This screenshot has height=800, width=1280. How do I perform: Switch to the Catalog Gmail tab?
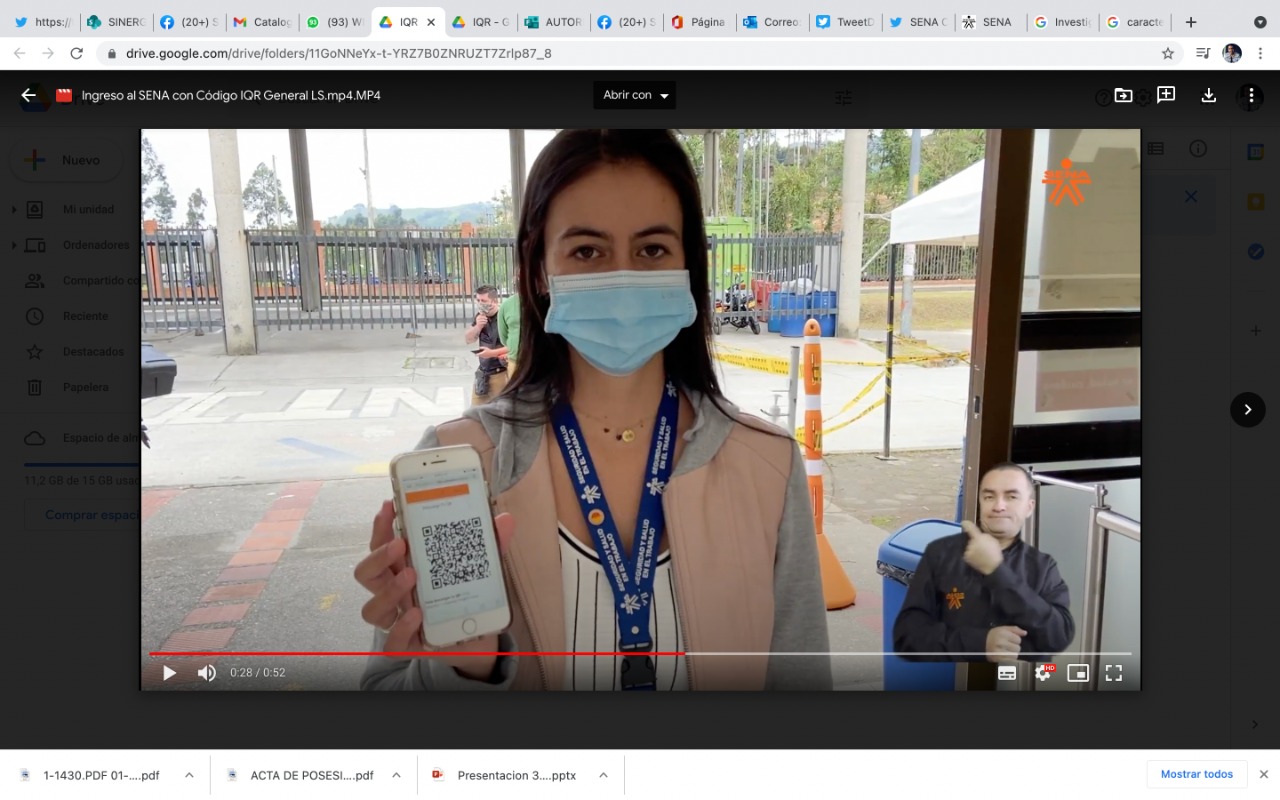(262, 22)
